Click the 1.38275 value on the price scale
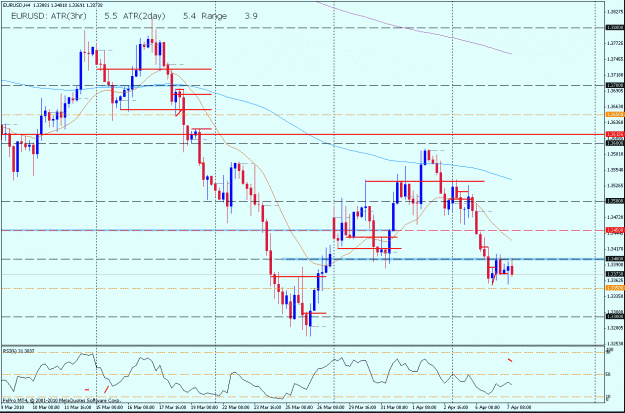Screen dimensions: 625x413 click(x=615, y=12)
